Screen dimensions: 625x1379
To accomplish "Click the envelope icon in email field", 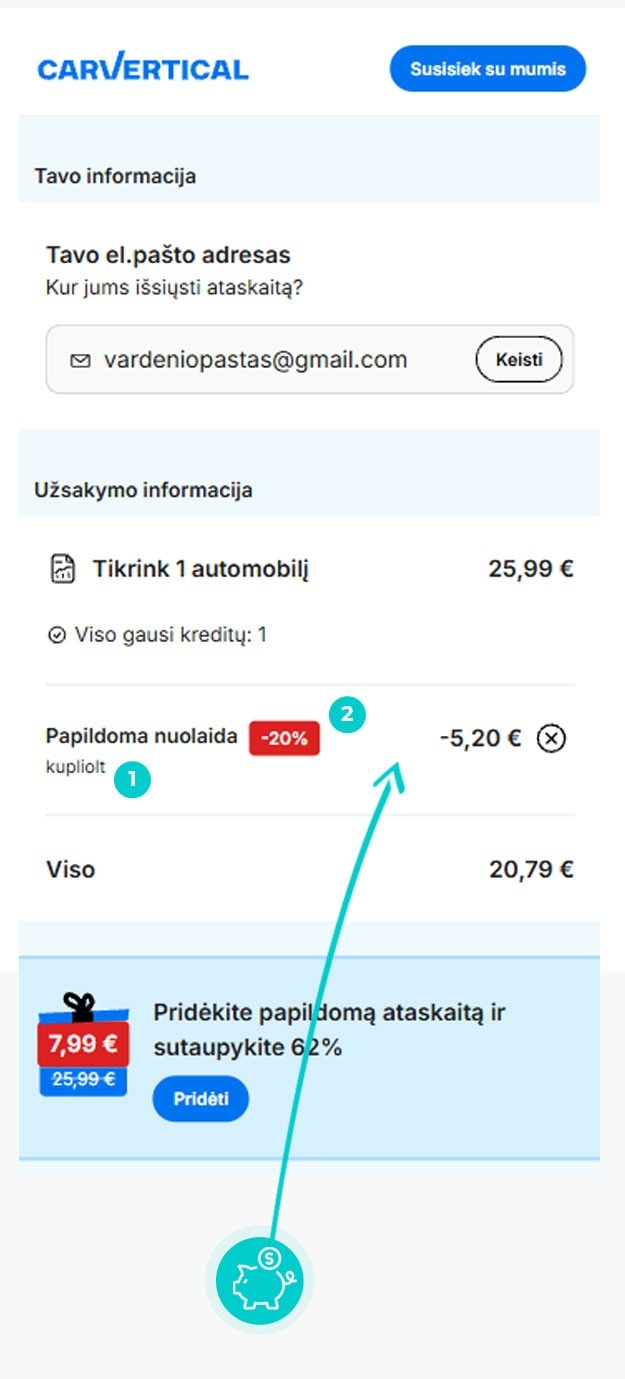I will 80,360.
